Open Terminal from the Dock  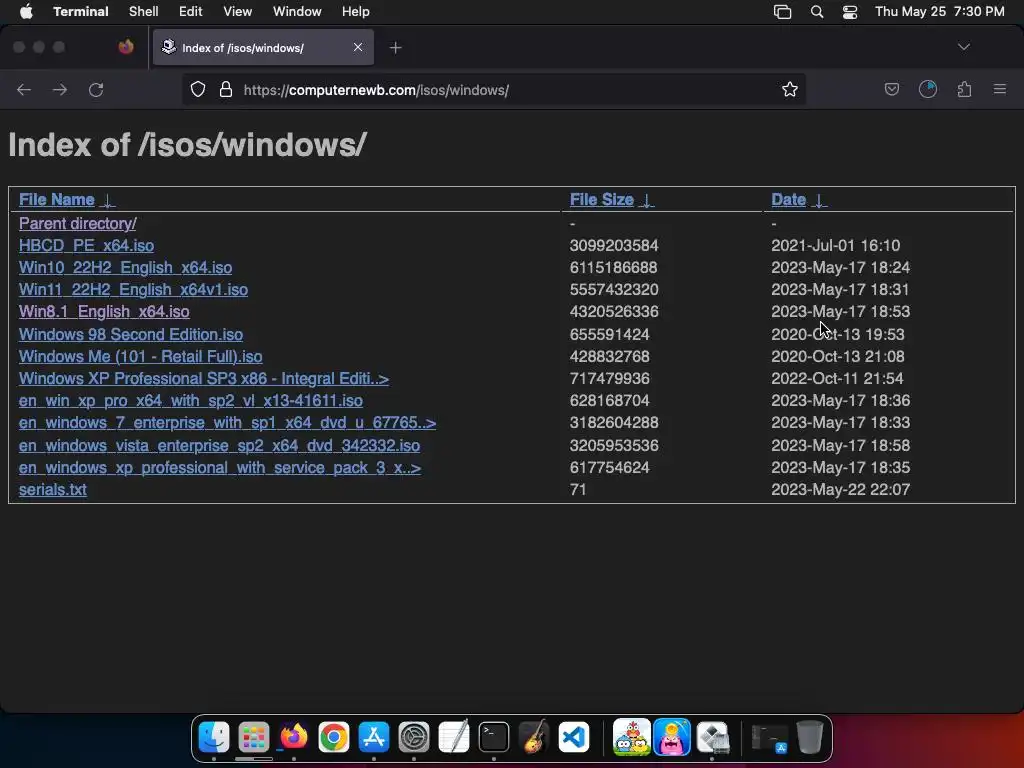[494, 737]
